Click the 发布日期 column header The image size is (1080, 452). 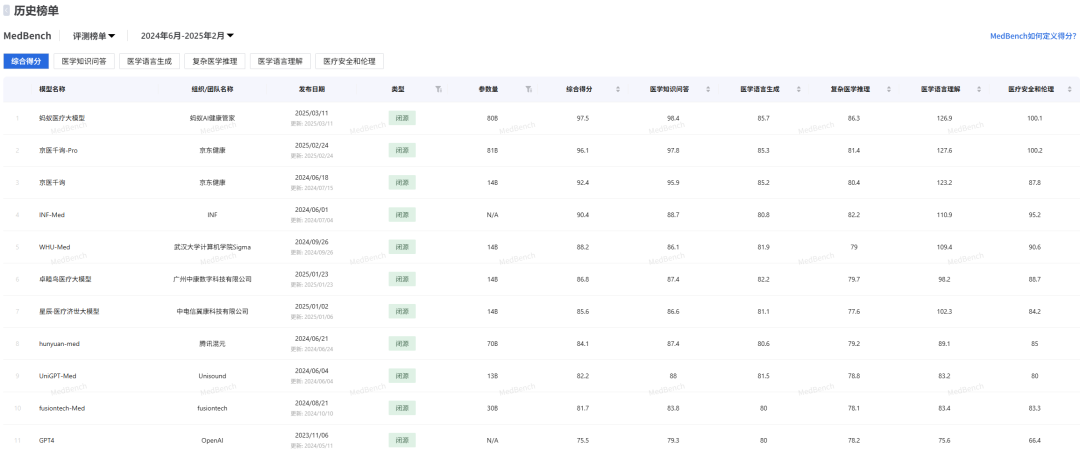coord(311,89)
